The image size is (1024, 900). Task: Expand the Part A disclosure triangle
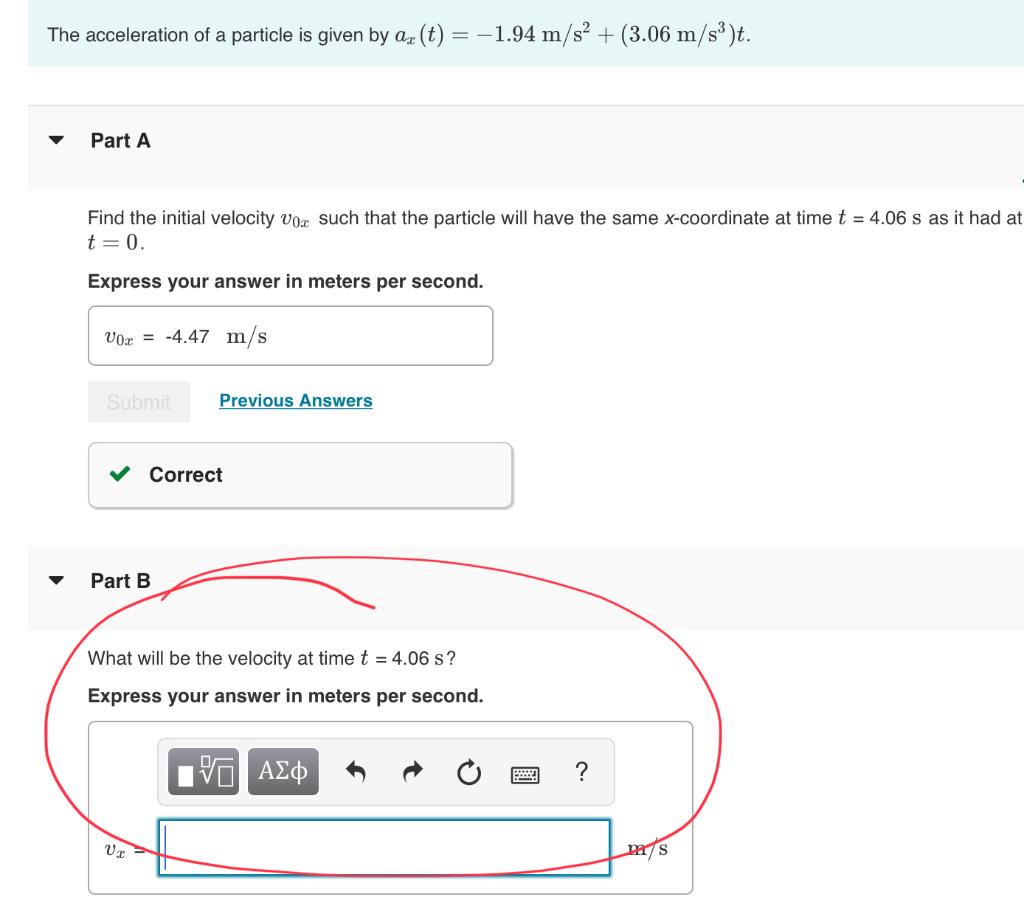[56, 141]
